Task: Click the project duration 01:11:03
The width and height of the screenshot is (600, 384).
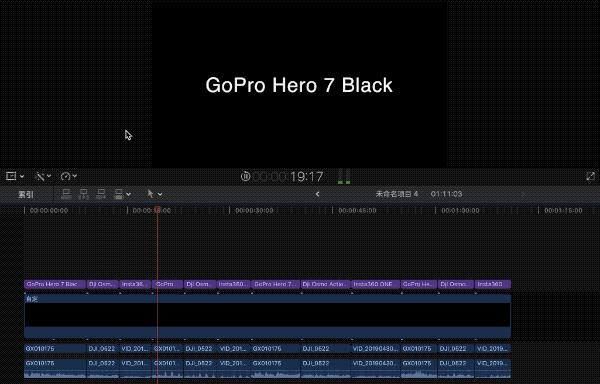Action: tap(446, 194)
